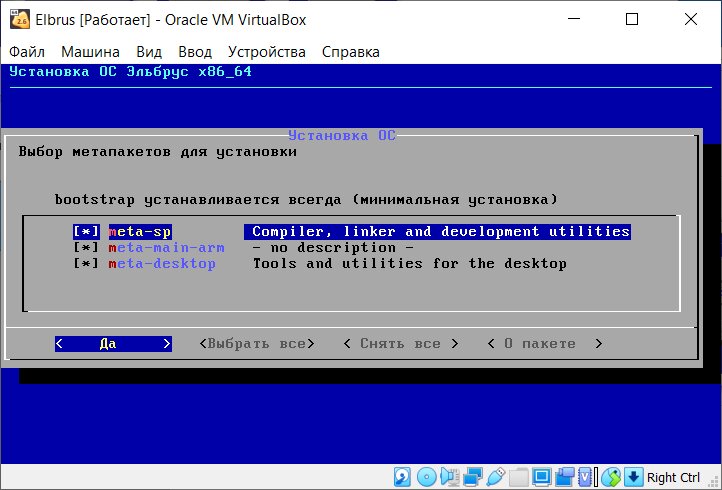Click the keyboard capture arrow icon
722x490 pixels.
click(x=634, y=477)
